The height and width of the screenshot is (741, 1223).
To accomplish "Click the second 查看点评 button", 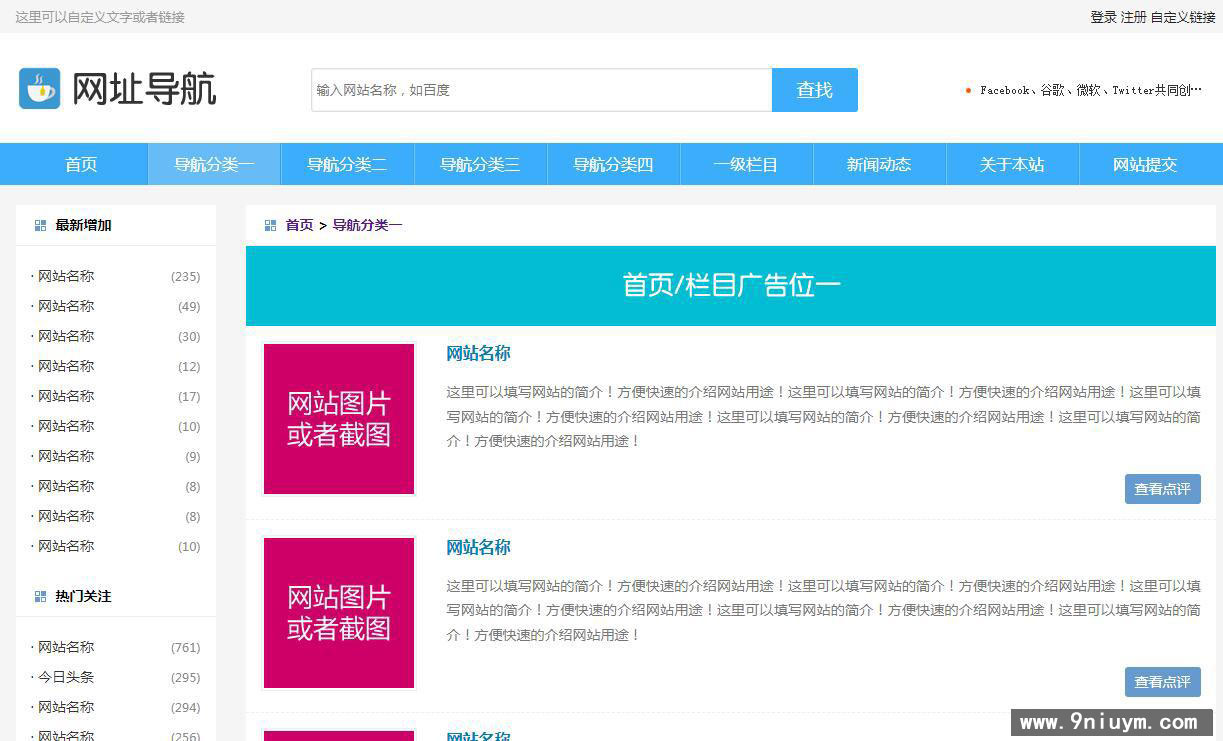I will [1162, 682].
